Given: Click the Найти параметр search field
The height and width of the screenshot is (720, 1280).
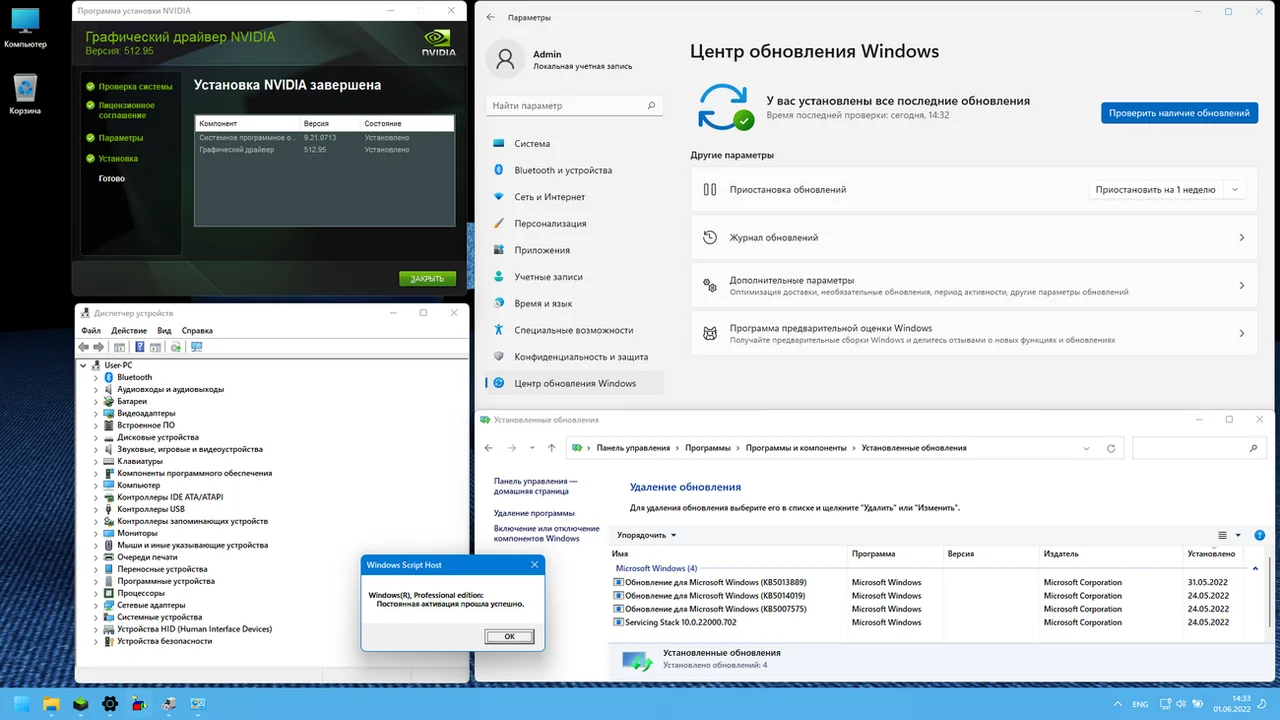Looking at the screenshot, I should (x=574, y=105).
